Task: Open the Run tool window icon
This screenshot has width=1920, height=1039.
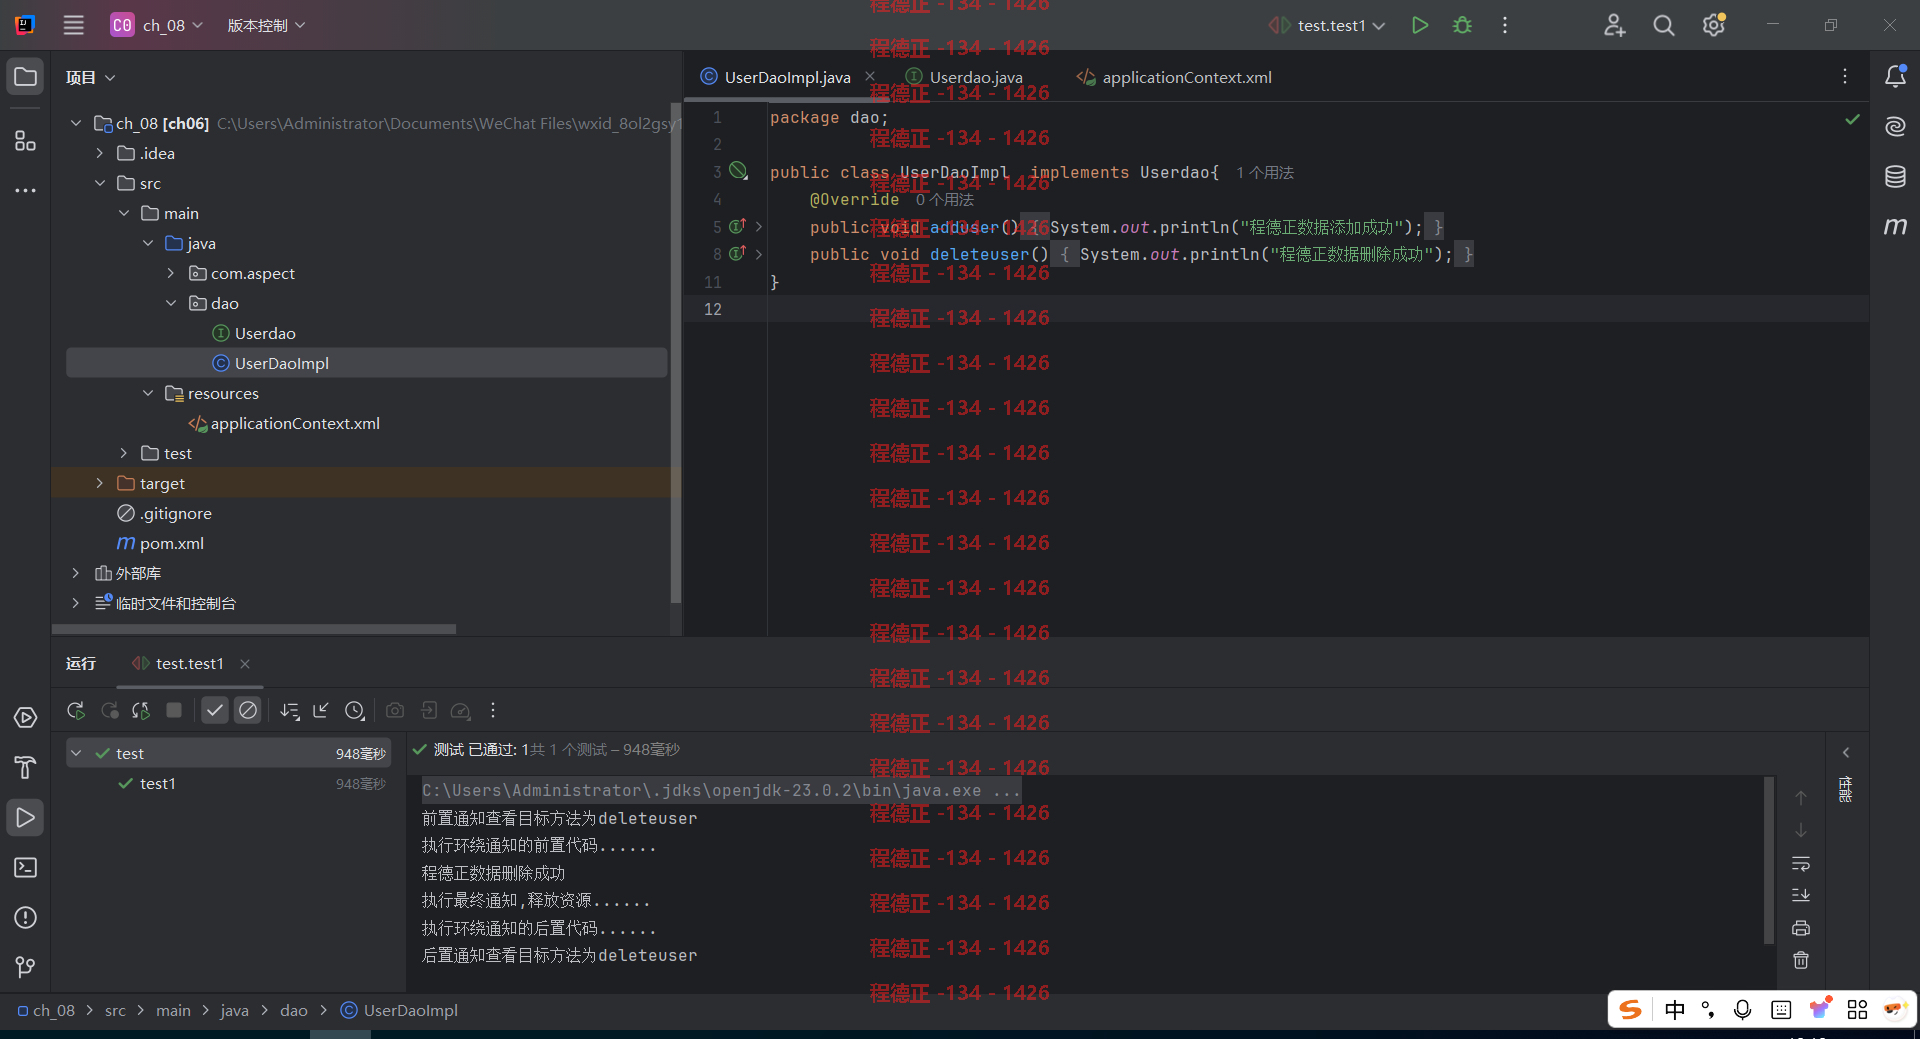Action: 26,818
